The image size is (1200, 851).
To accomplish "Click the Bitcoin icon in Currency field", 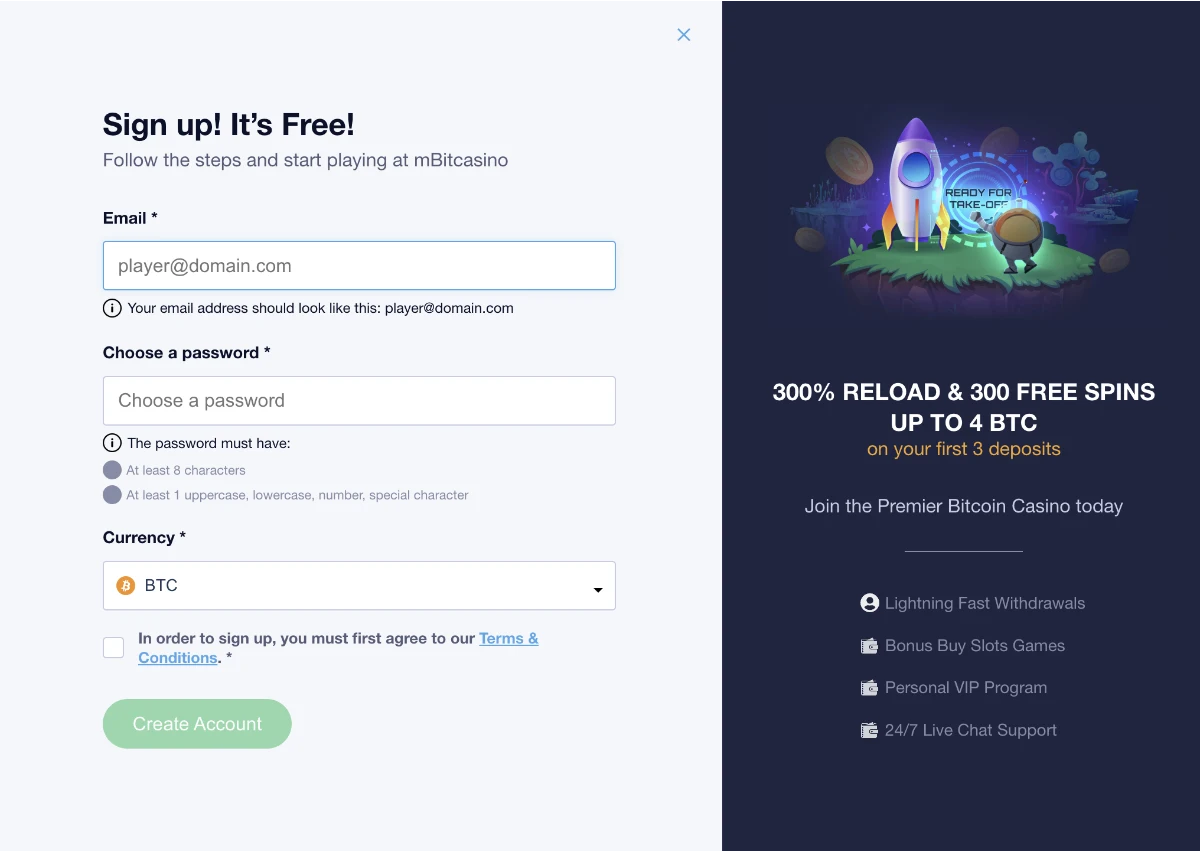I will [x=126, y=586].
